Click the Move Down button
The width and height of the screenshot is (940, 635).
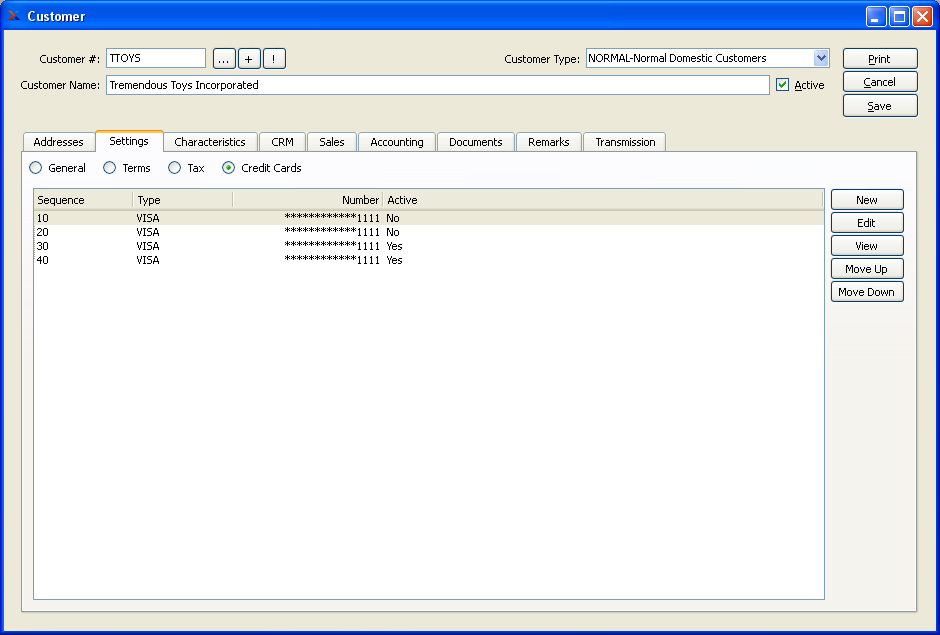[x=867, y=292]
